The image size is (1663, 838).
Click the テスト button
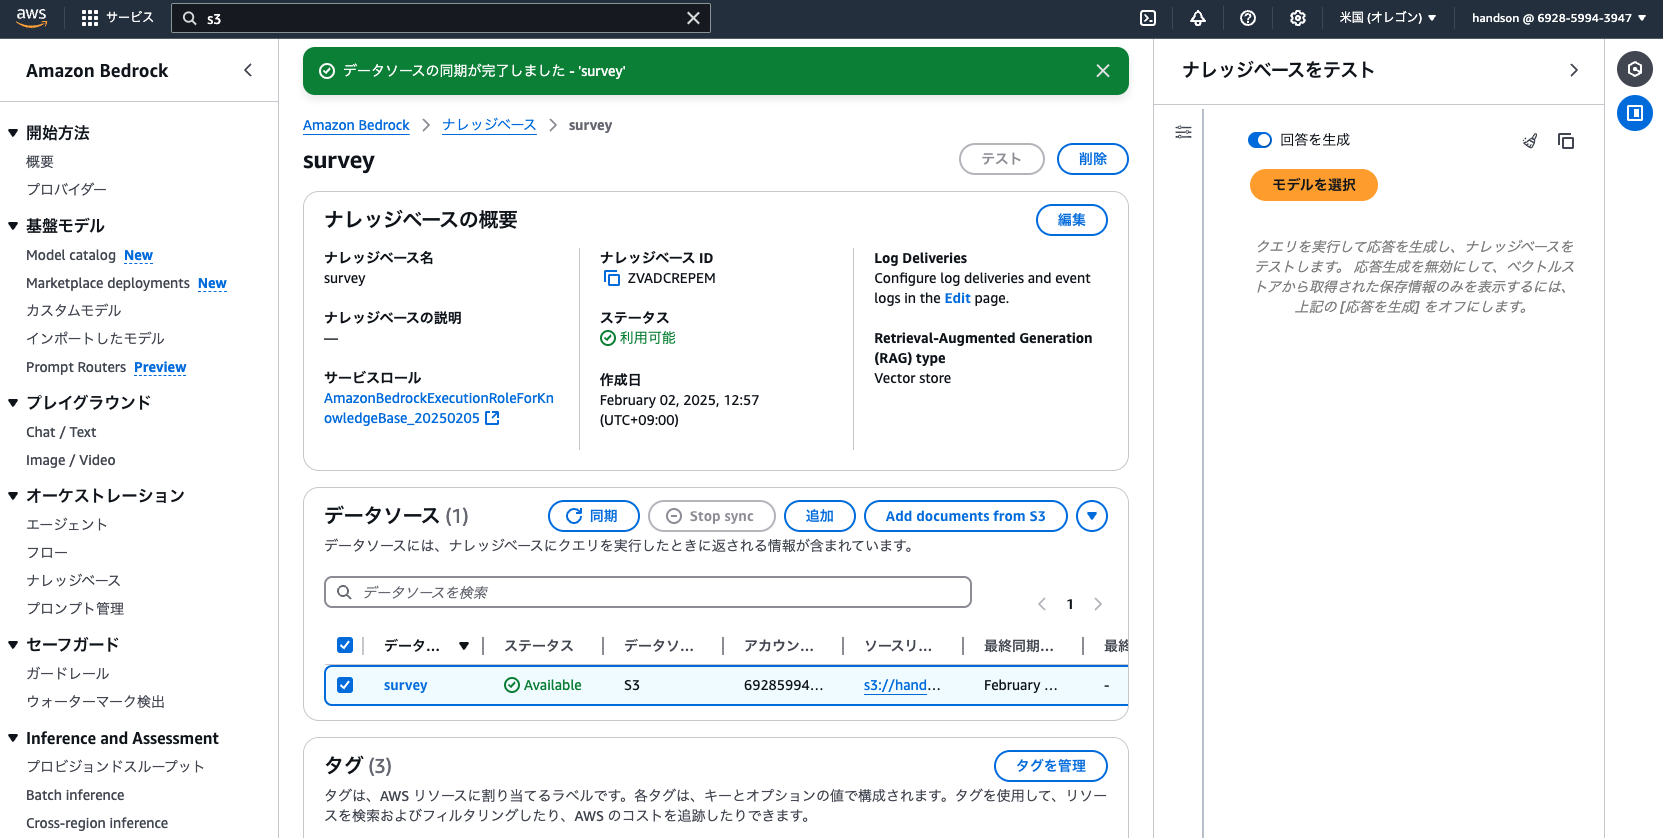click(x=1002, y=159)
